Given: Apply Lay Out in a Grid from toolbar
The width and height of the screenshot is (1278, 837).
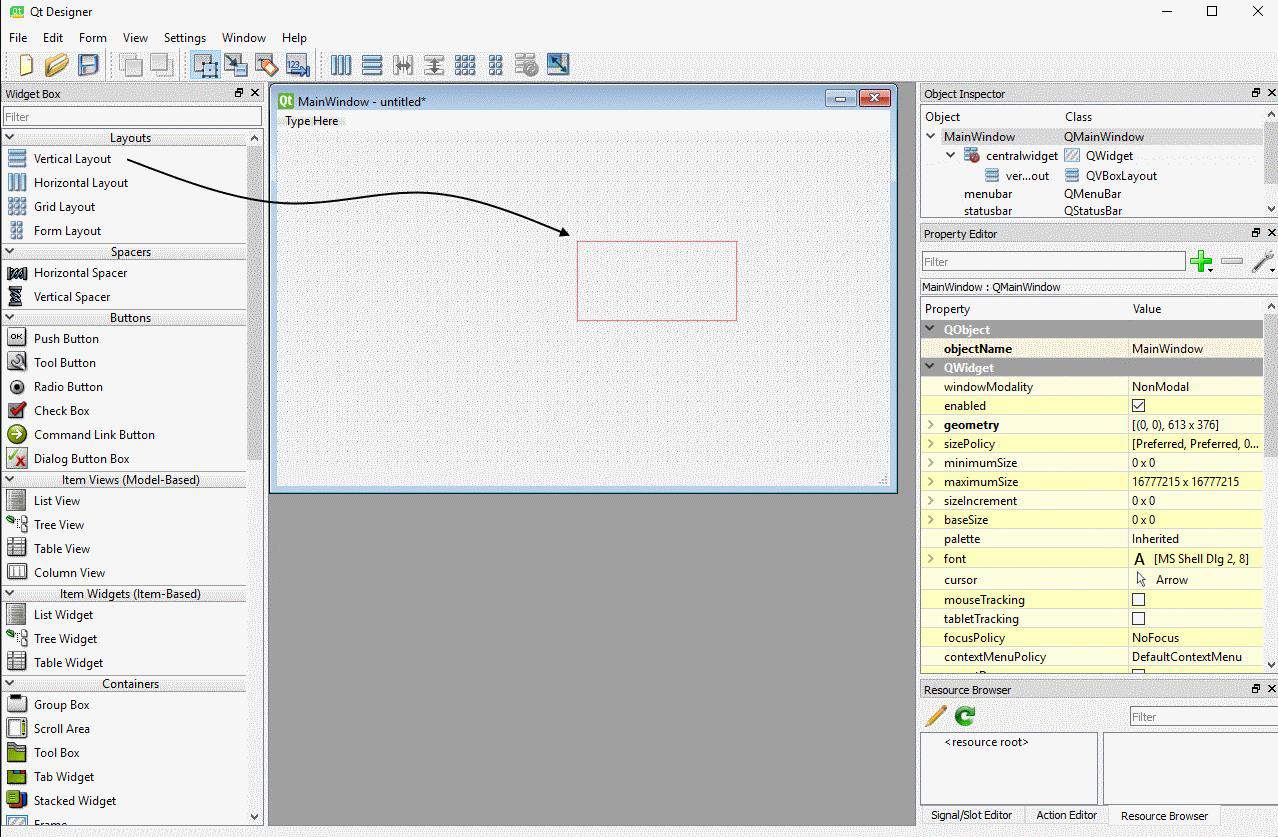Looking at the screenshot, I should tap(465, 65).
